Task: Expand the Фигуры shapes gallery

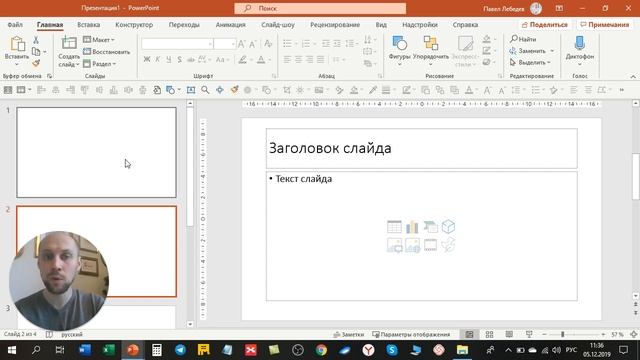Action: 399,64
